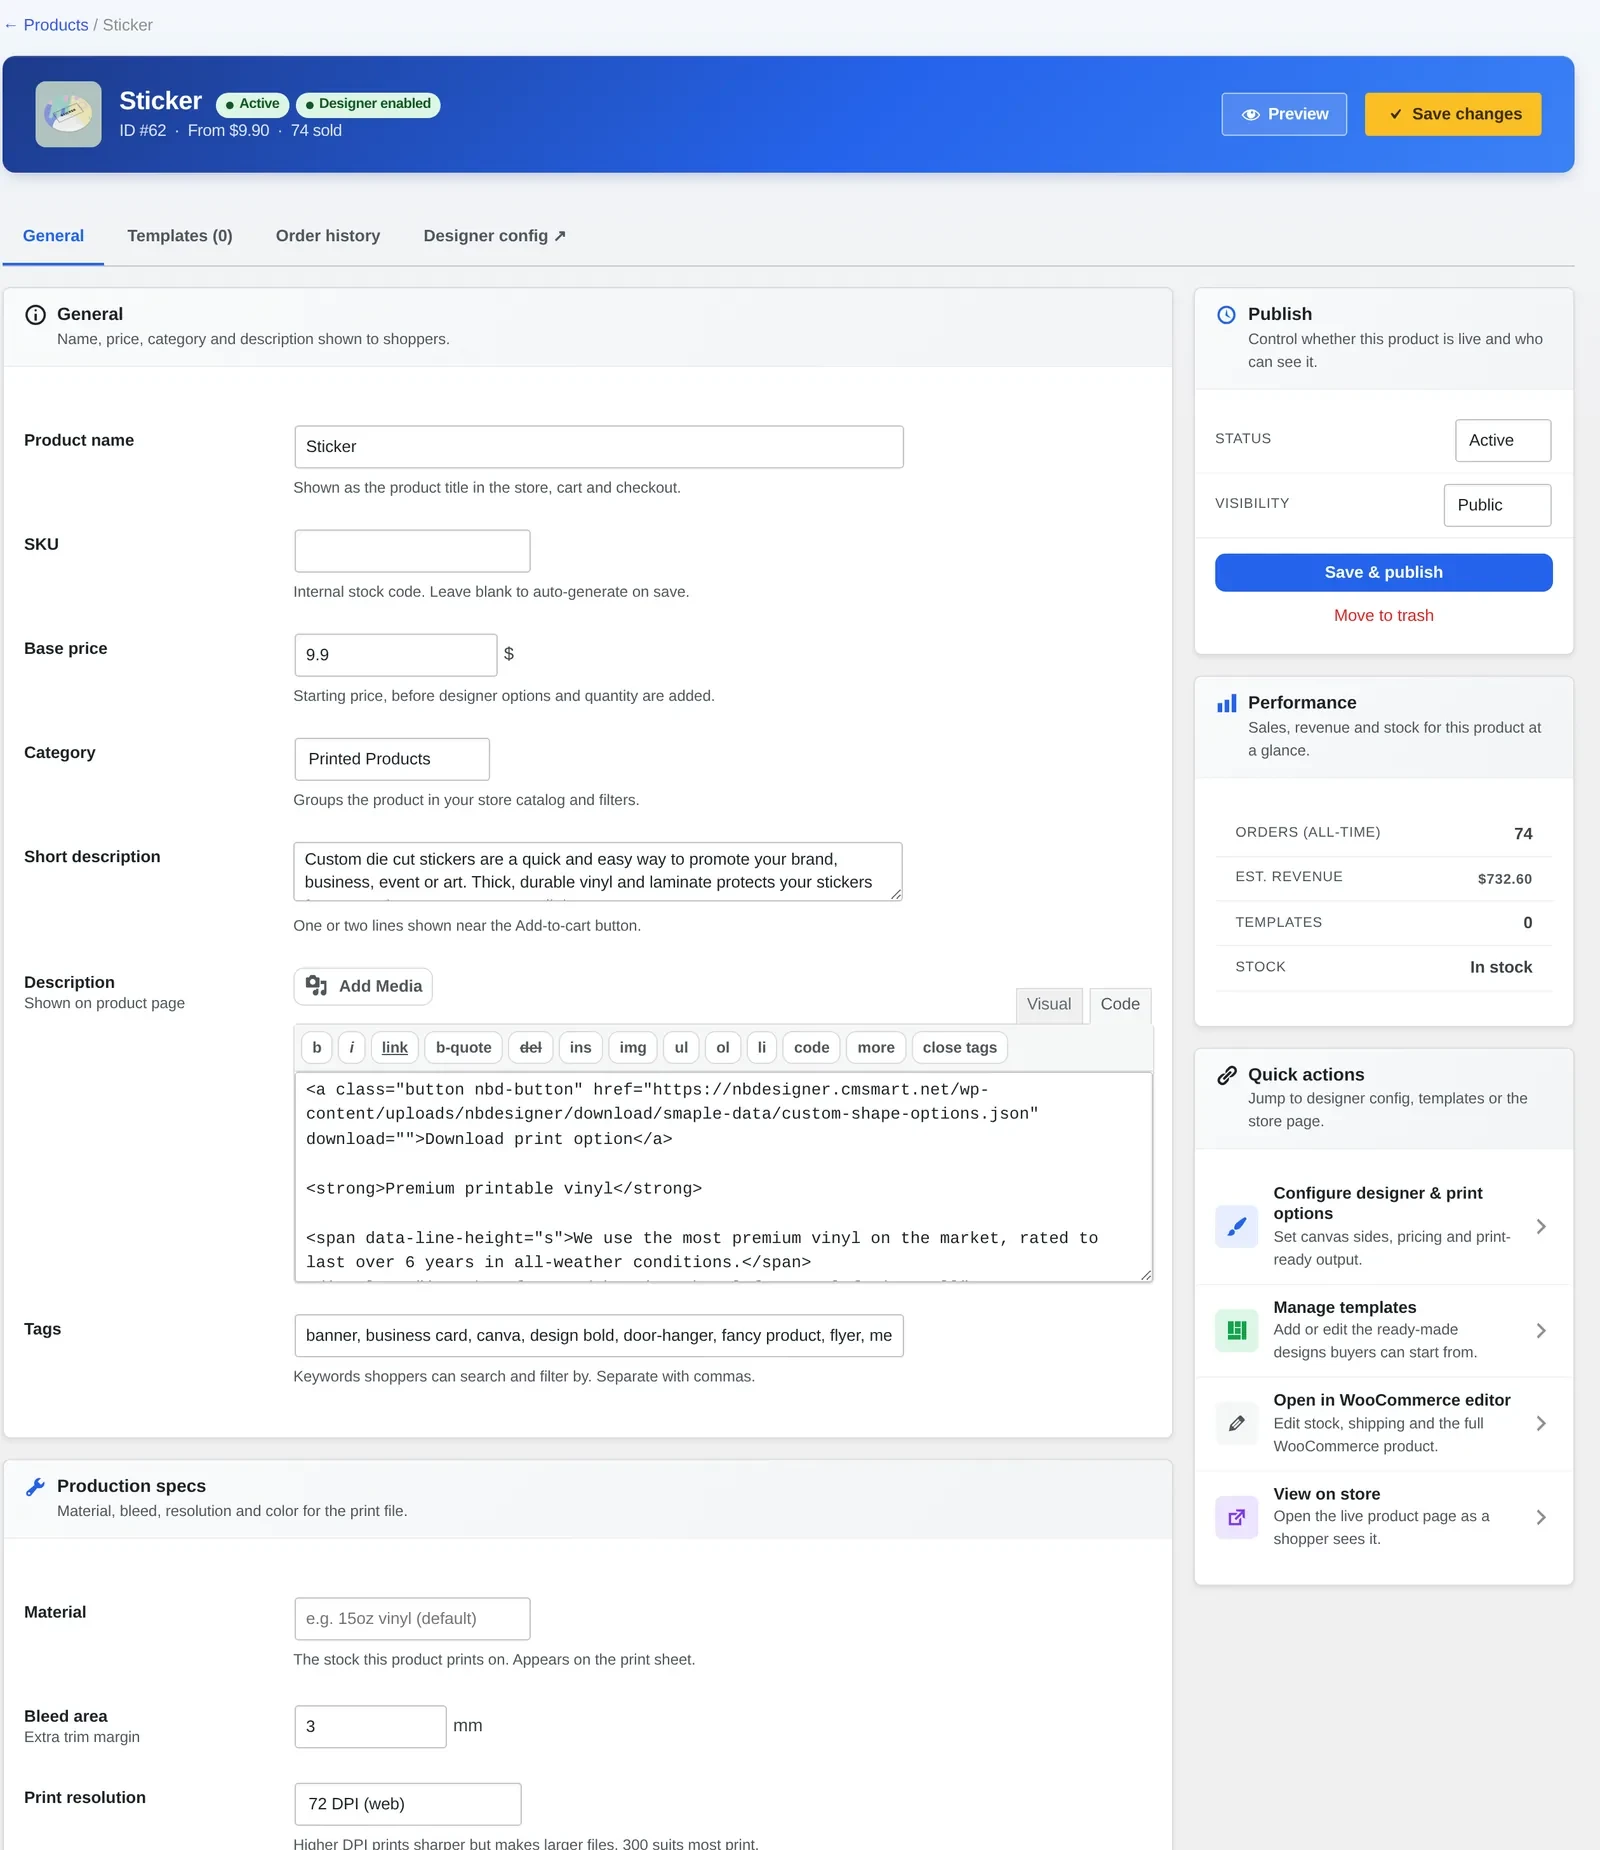
Task: Click the img quicktag button
Action: point(633,1047)
